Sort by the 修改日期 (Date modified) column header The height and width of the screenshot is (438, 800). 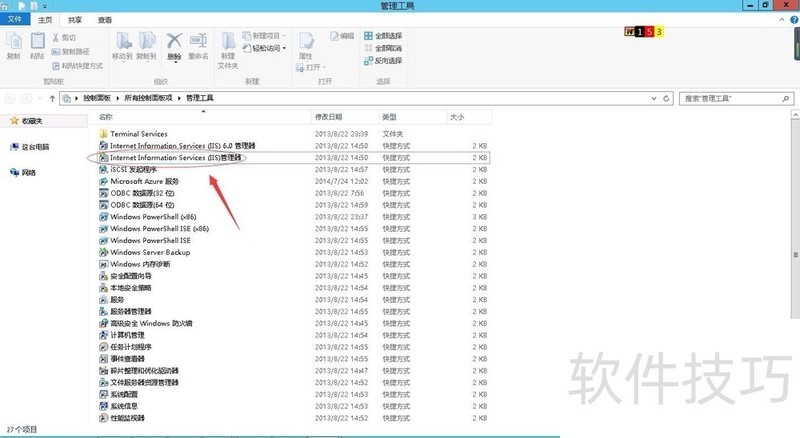pyautogui.click(x=345, y=117)
